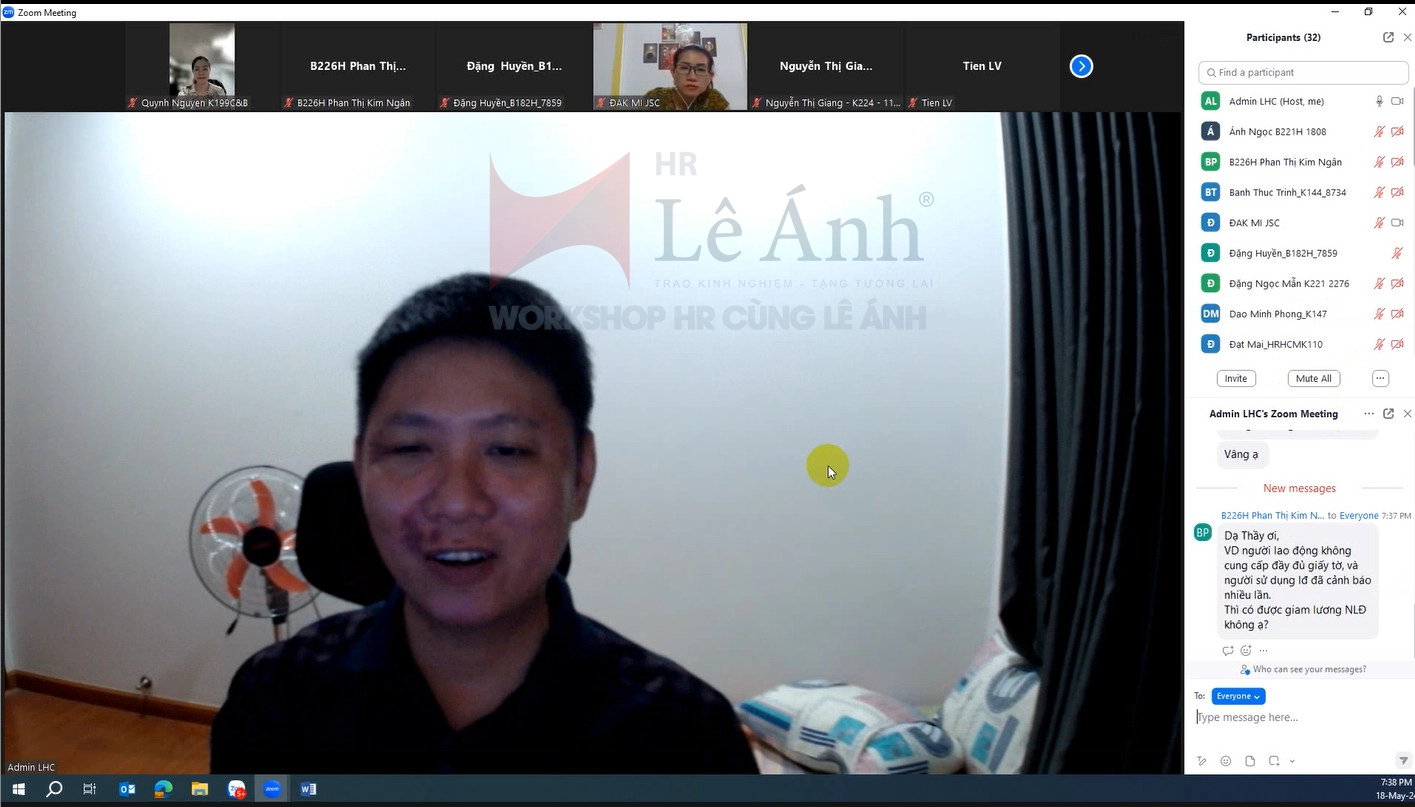Open chat panel more options menu
The width and height of the screenshot is (1415, 807).
(x=1369, y=414)
